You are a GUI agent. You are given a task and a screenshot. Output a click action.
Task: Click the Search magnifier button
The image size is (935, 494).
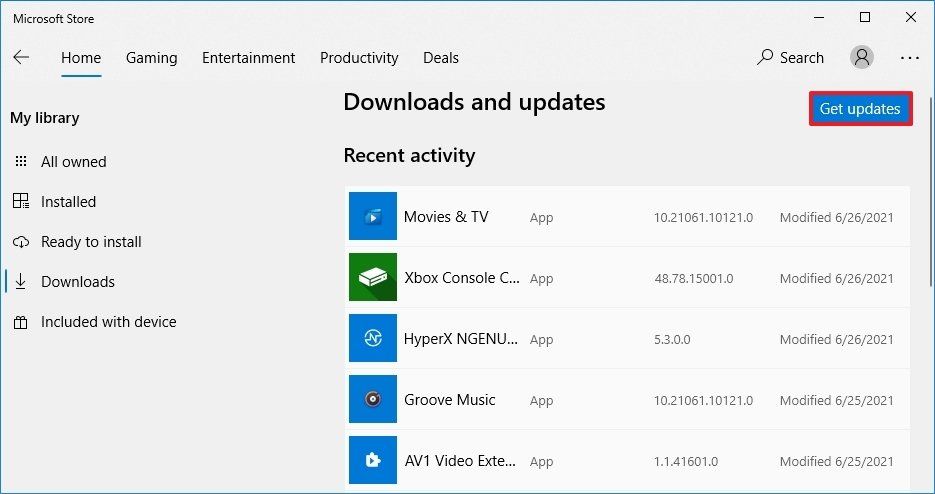[x=790, y=57]
